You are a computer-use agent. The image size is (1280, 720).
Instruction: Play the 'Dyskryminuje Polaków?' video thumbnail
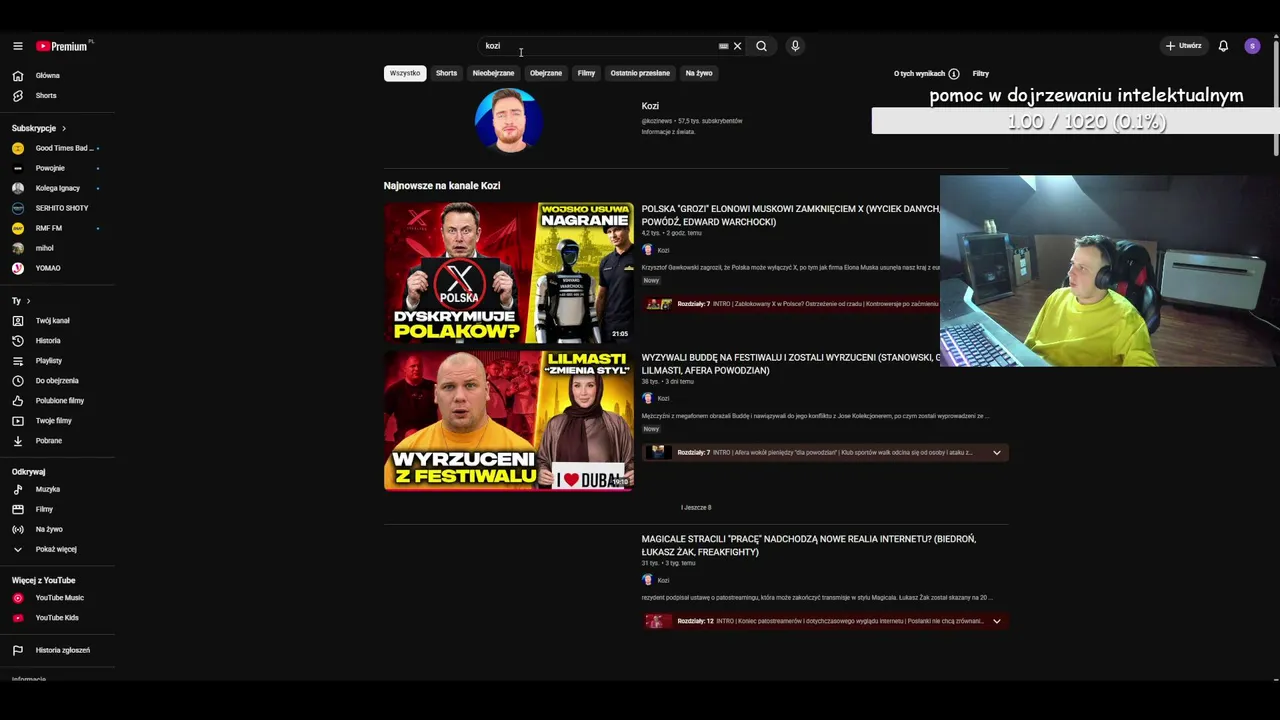coord(509,273)
